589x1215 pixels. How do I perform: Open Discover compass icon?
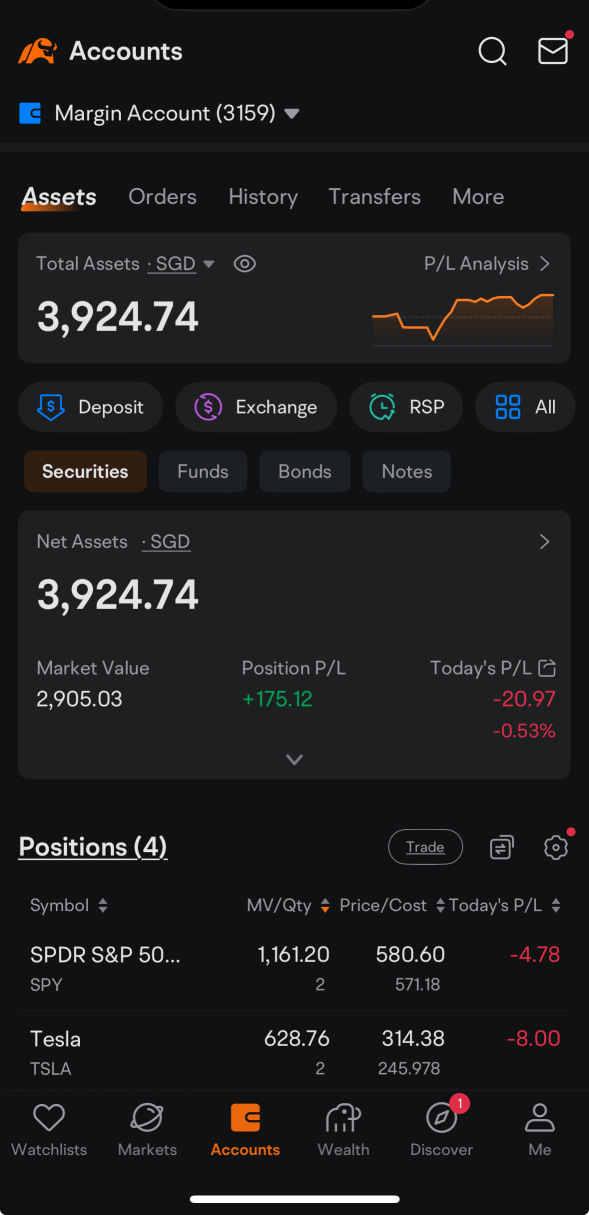point(441,1130)
